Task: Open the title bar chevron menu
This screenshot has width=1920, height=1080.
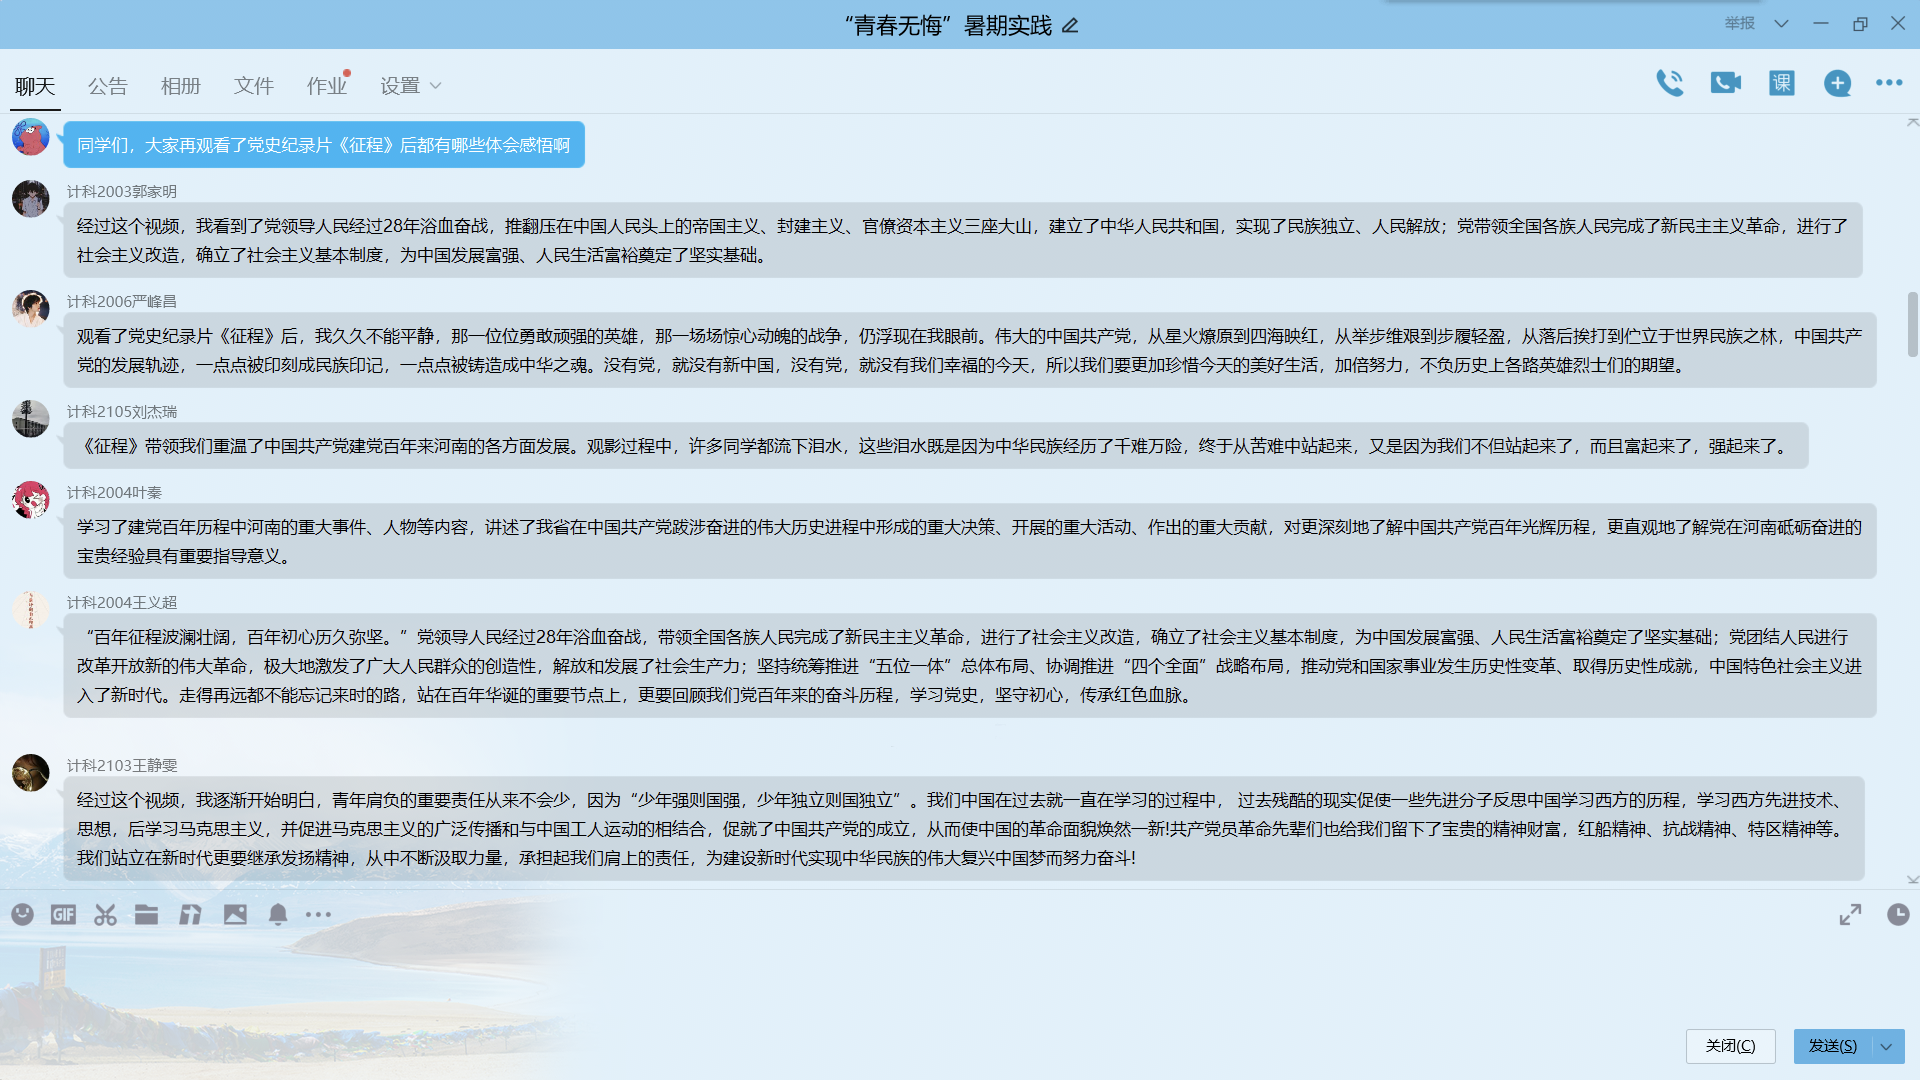Action: point(1781,24)
